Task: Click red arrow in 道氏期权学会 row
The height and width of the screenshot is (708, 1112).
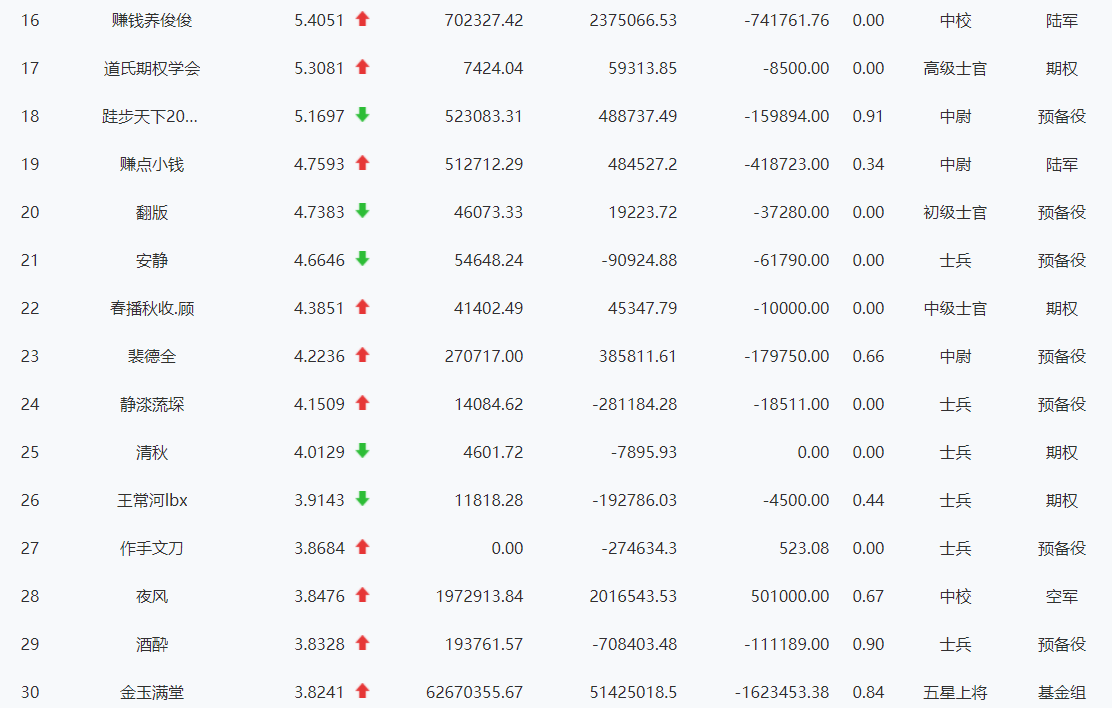Action: click(362, 67)
